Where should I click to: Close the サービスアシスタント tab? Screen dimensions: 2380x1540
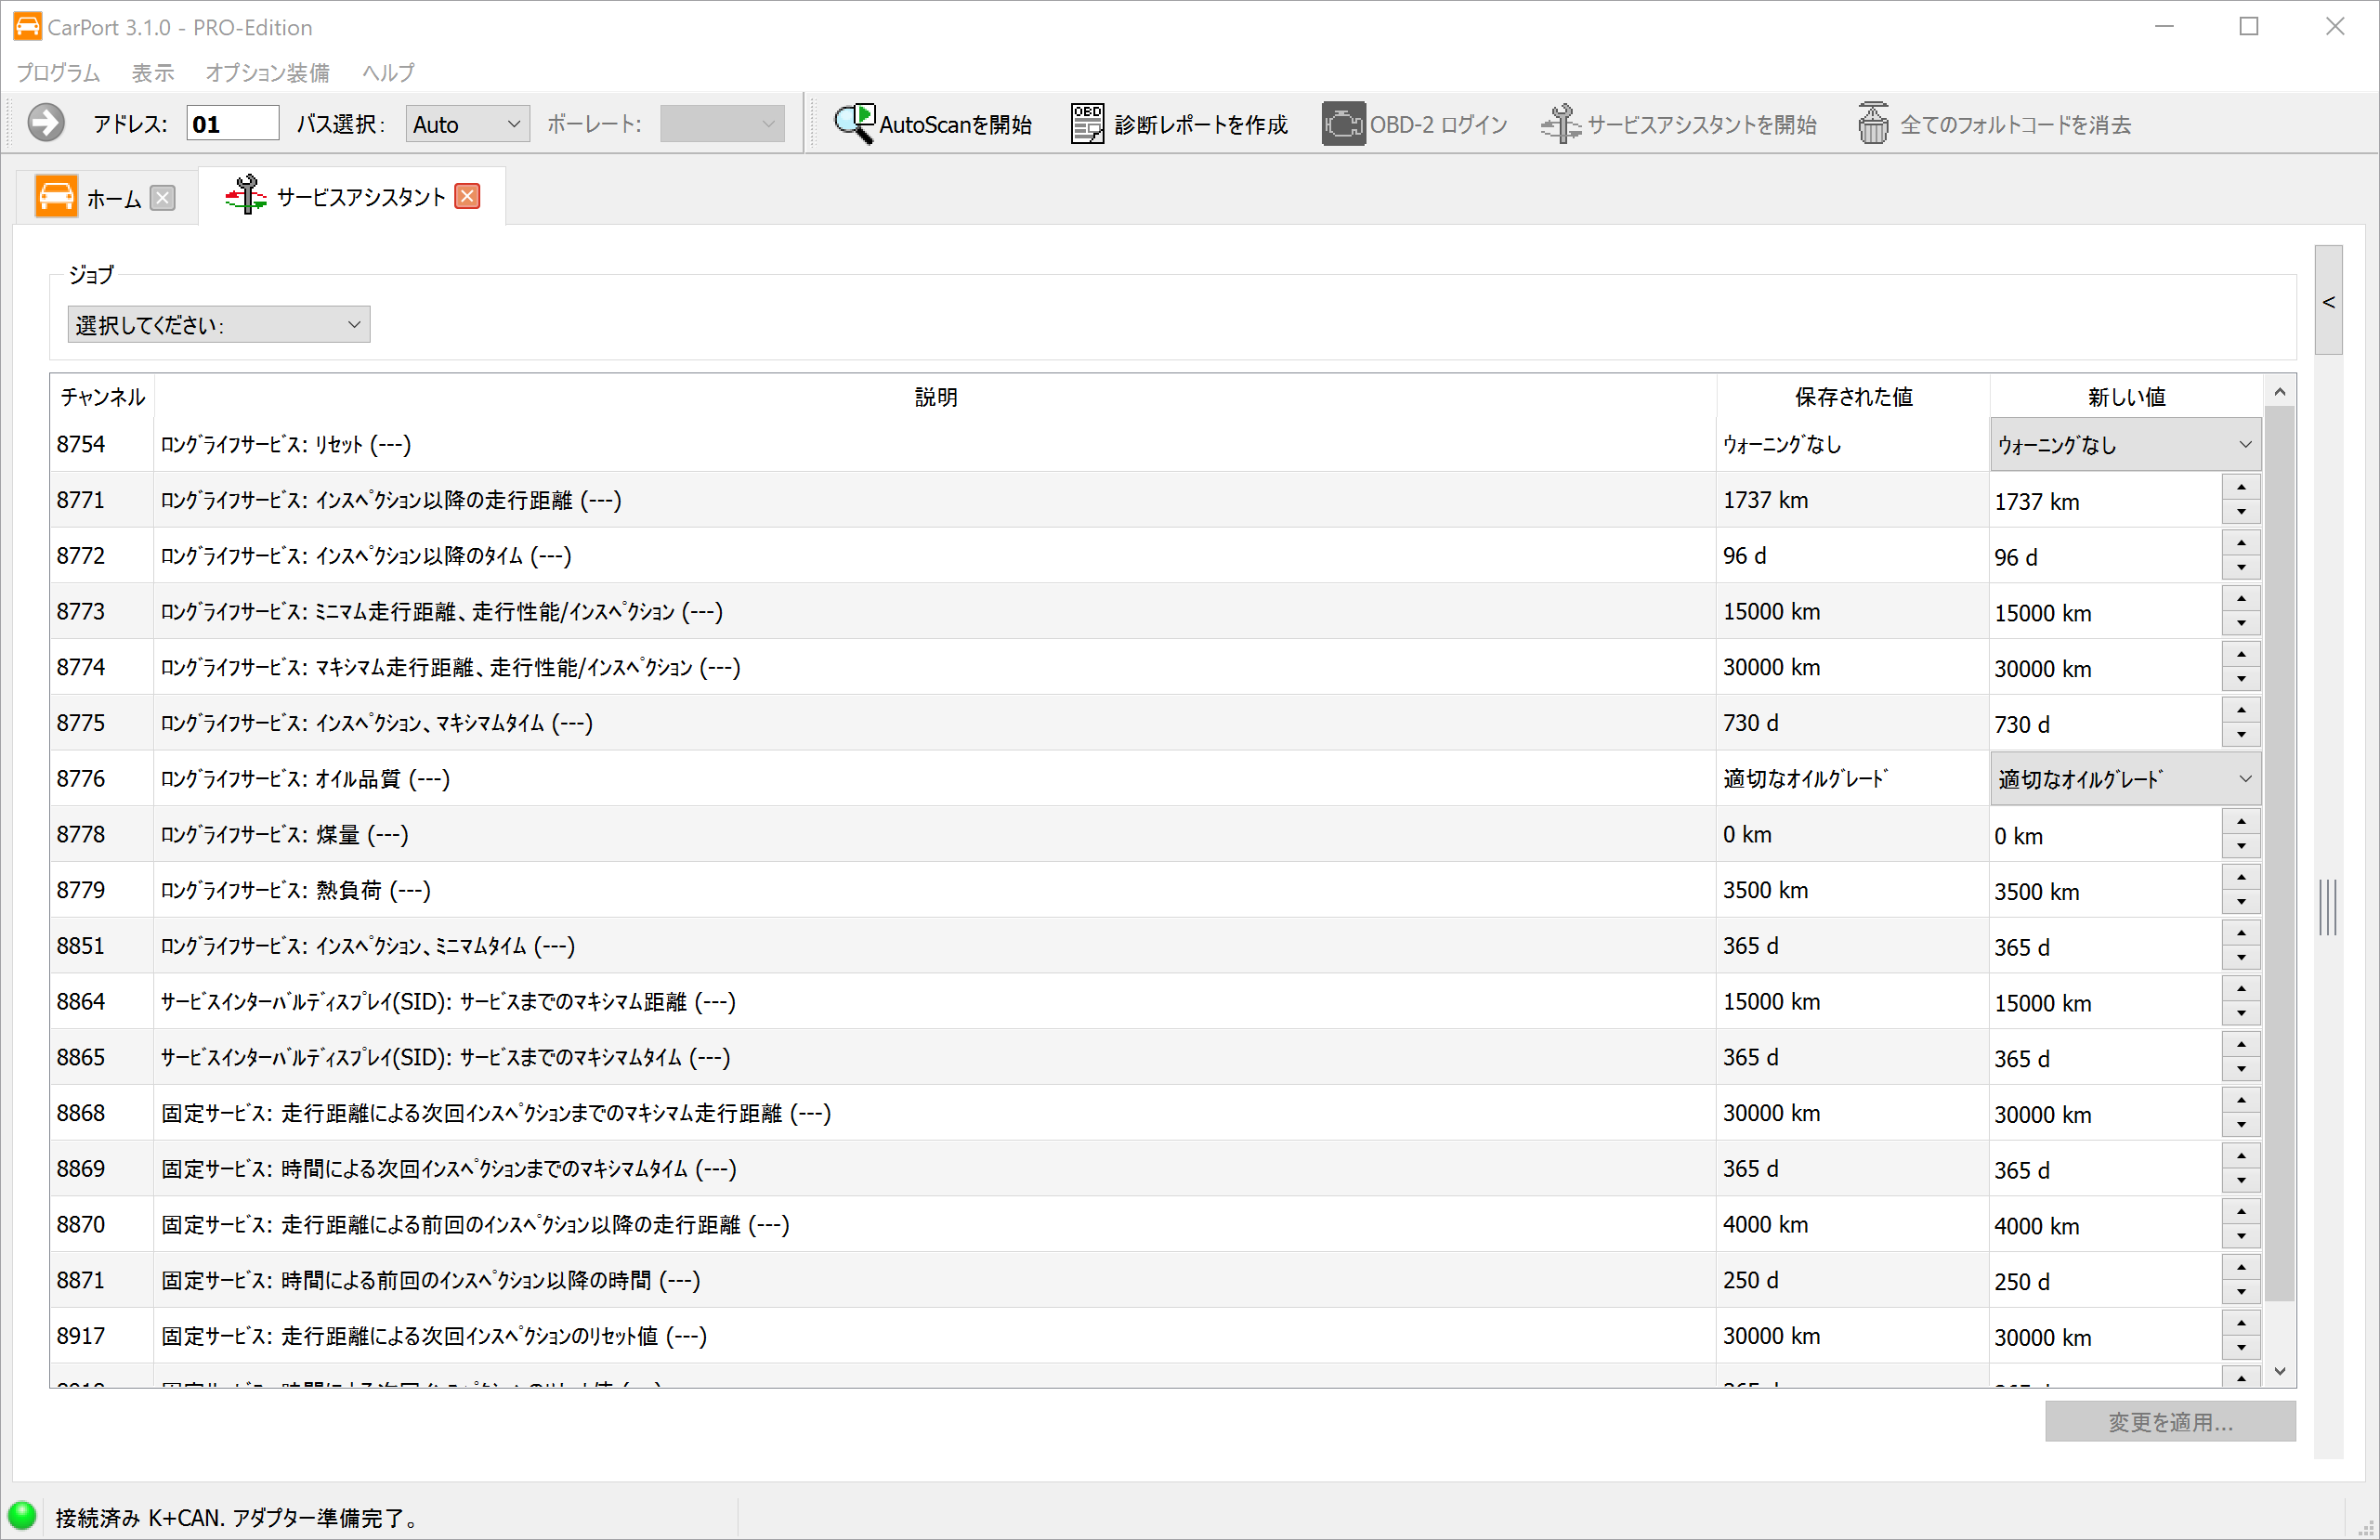(x=466, y=196)
